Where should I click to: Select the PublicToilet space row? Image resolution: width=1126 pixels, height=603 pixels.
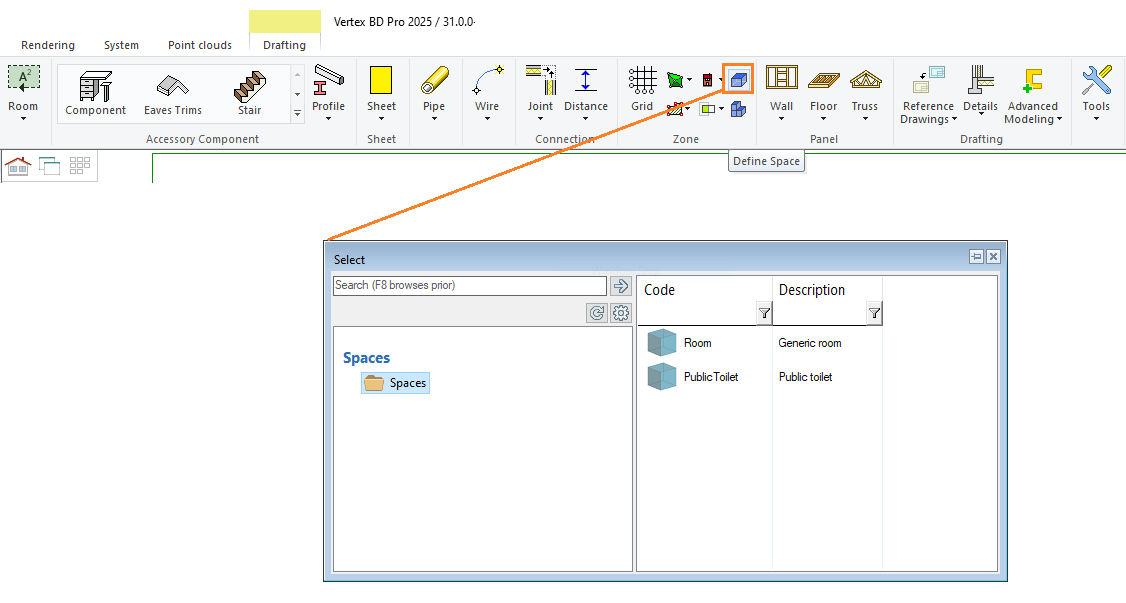tap(711, 377)
